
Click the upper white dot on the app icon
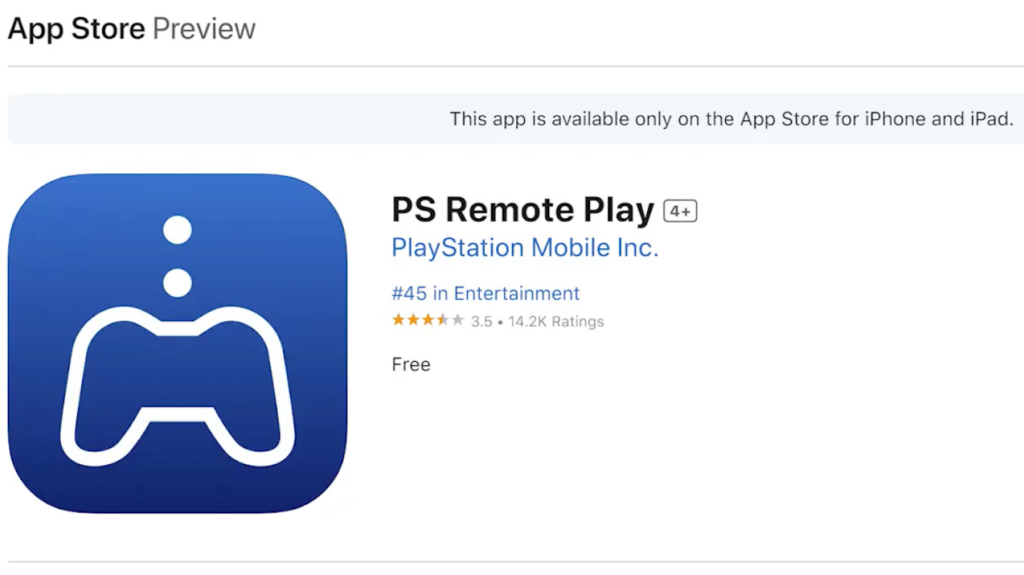pos(178,230)
